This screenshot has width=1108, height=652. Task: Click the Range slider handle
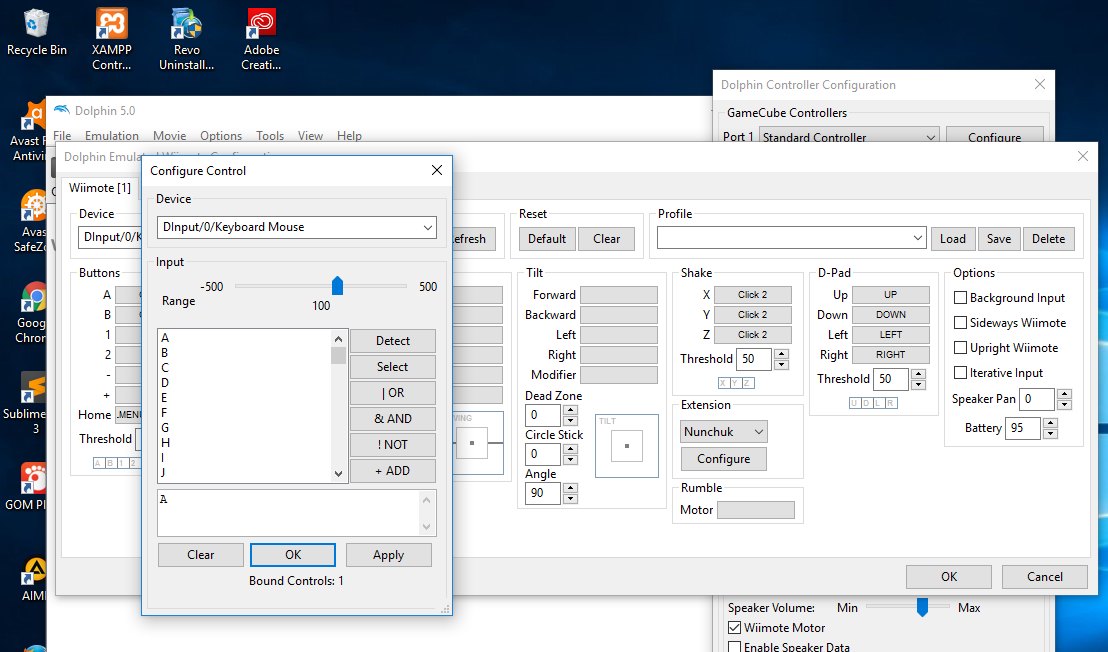(337, 285)
